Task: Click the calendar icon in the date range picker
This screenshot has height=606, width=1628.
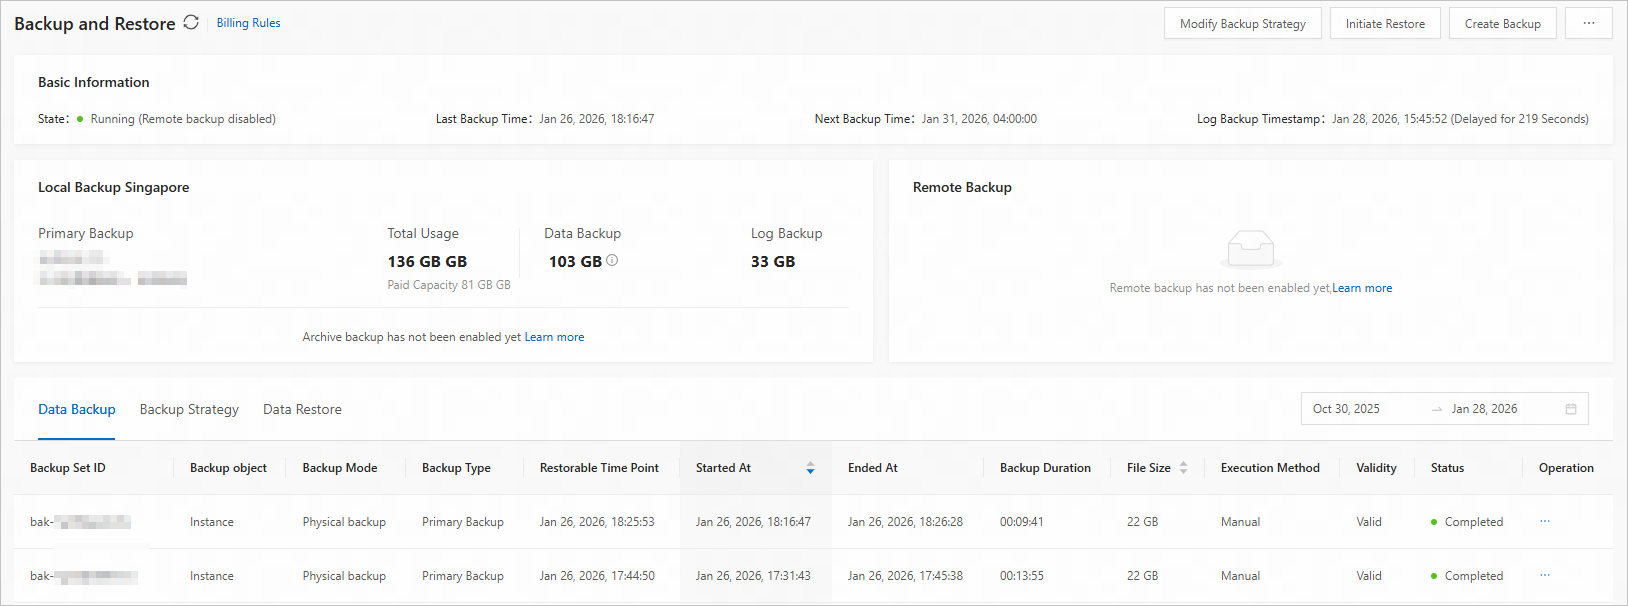Action: pos(1571,409)
